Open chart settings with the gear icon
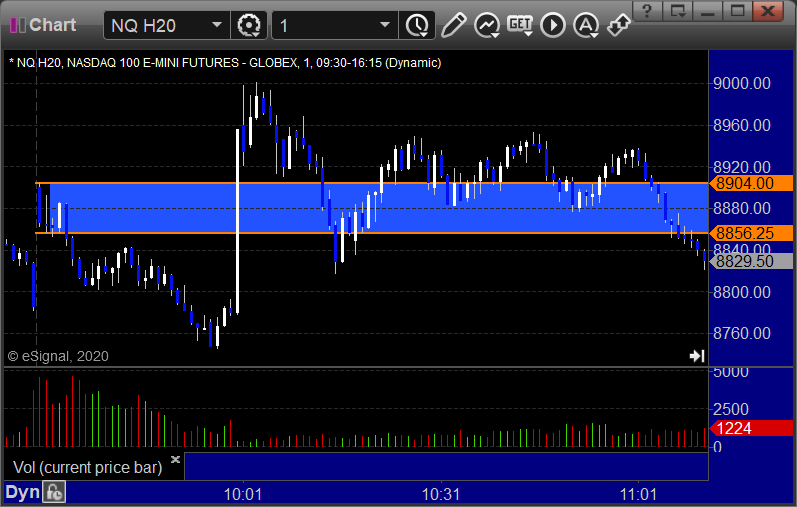 coord(249,25)
